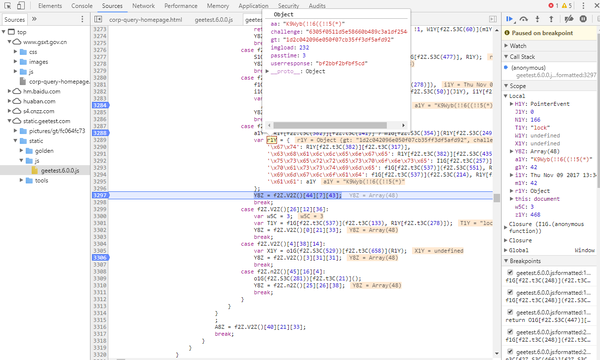The image size is (600, 360).
Task: Toggle pause on exceptions button
Action: pos(583,19)
